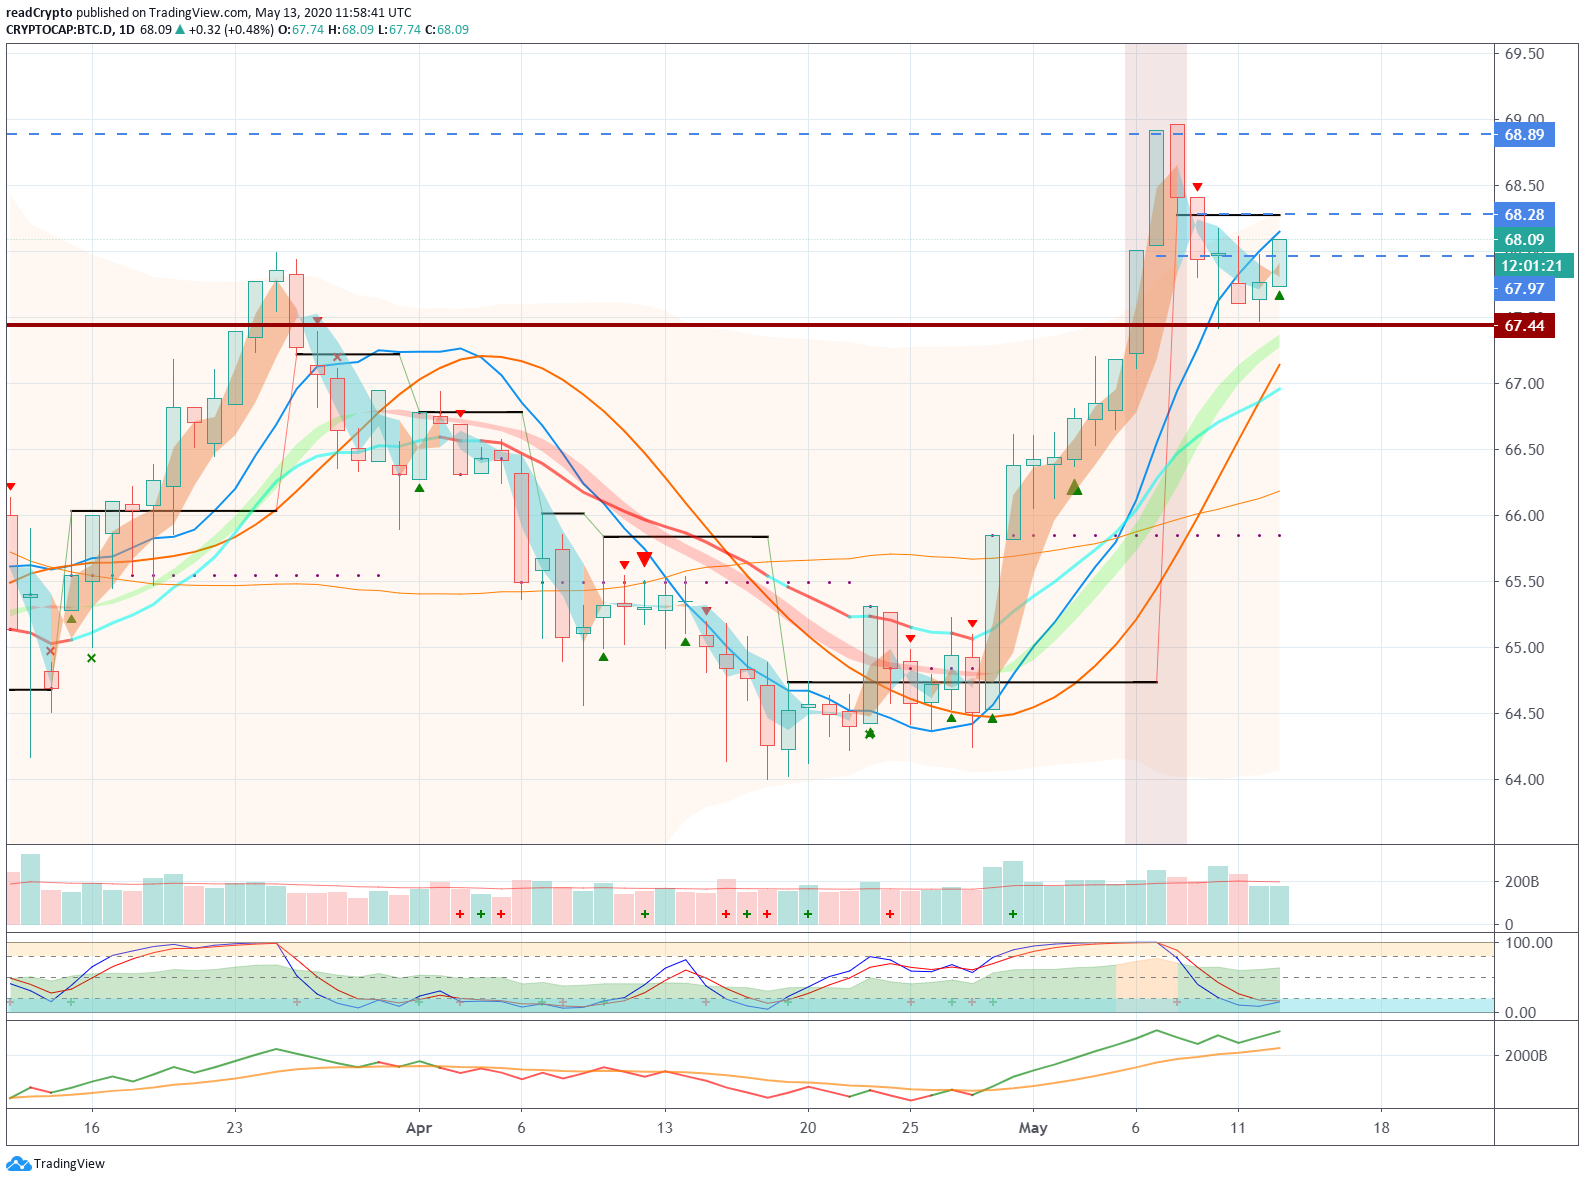Click the 25 date label
The height and width of the screenshot is (1182, 1585).
click(x=910, y=1128)
